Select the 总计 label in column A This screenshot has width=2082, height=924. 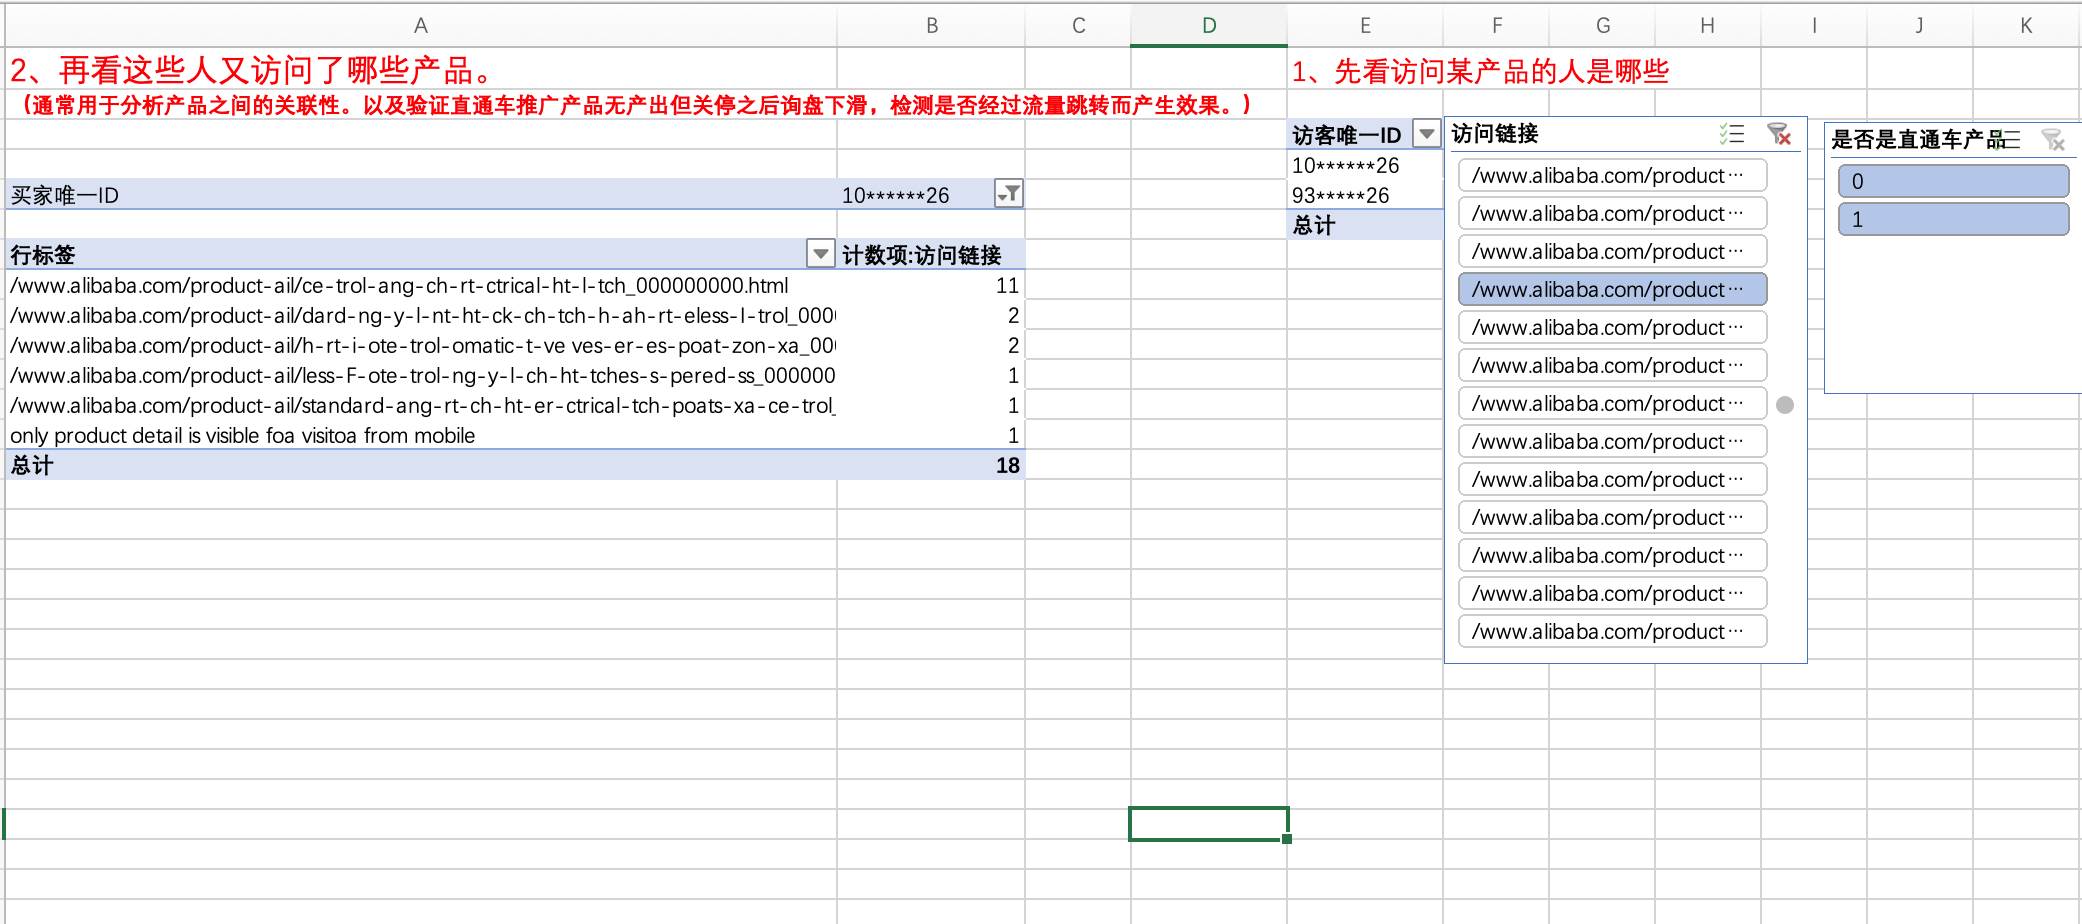click(x=421, y=465)
